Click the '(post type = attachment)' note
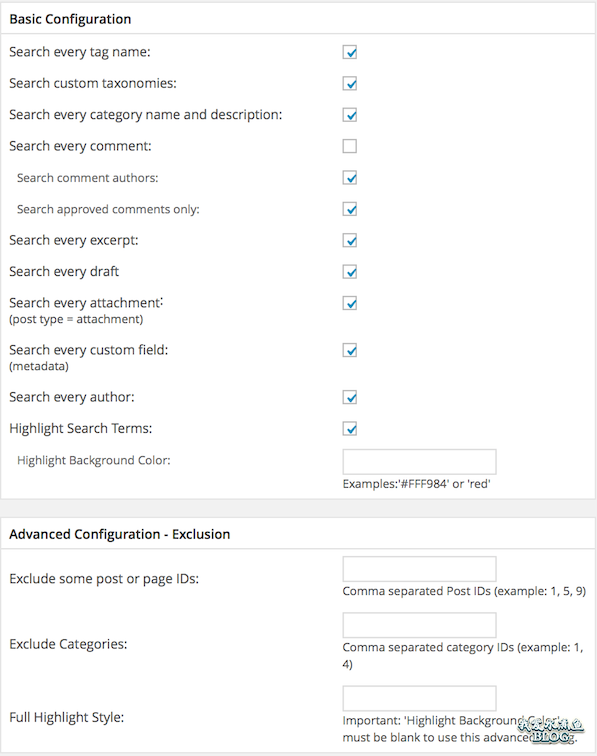 [x=76, y=319]
